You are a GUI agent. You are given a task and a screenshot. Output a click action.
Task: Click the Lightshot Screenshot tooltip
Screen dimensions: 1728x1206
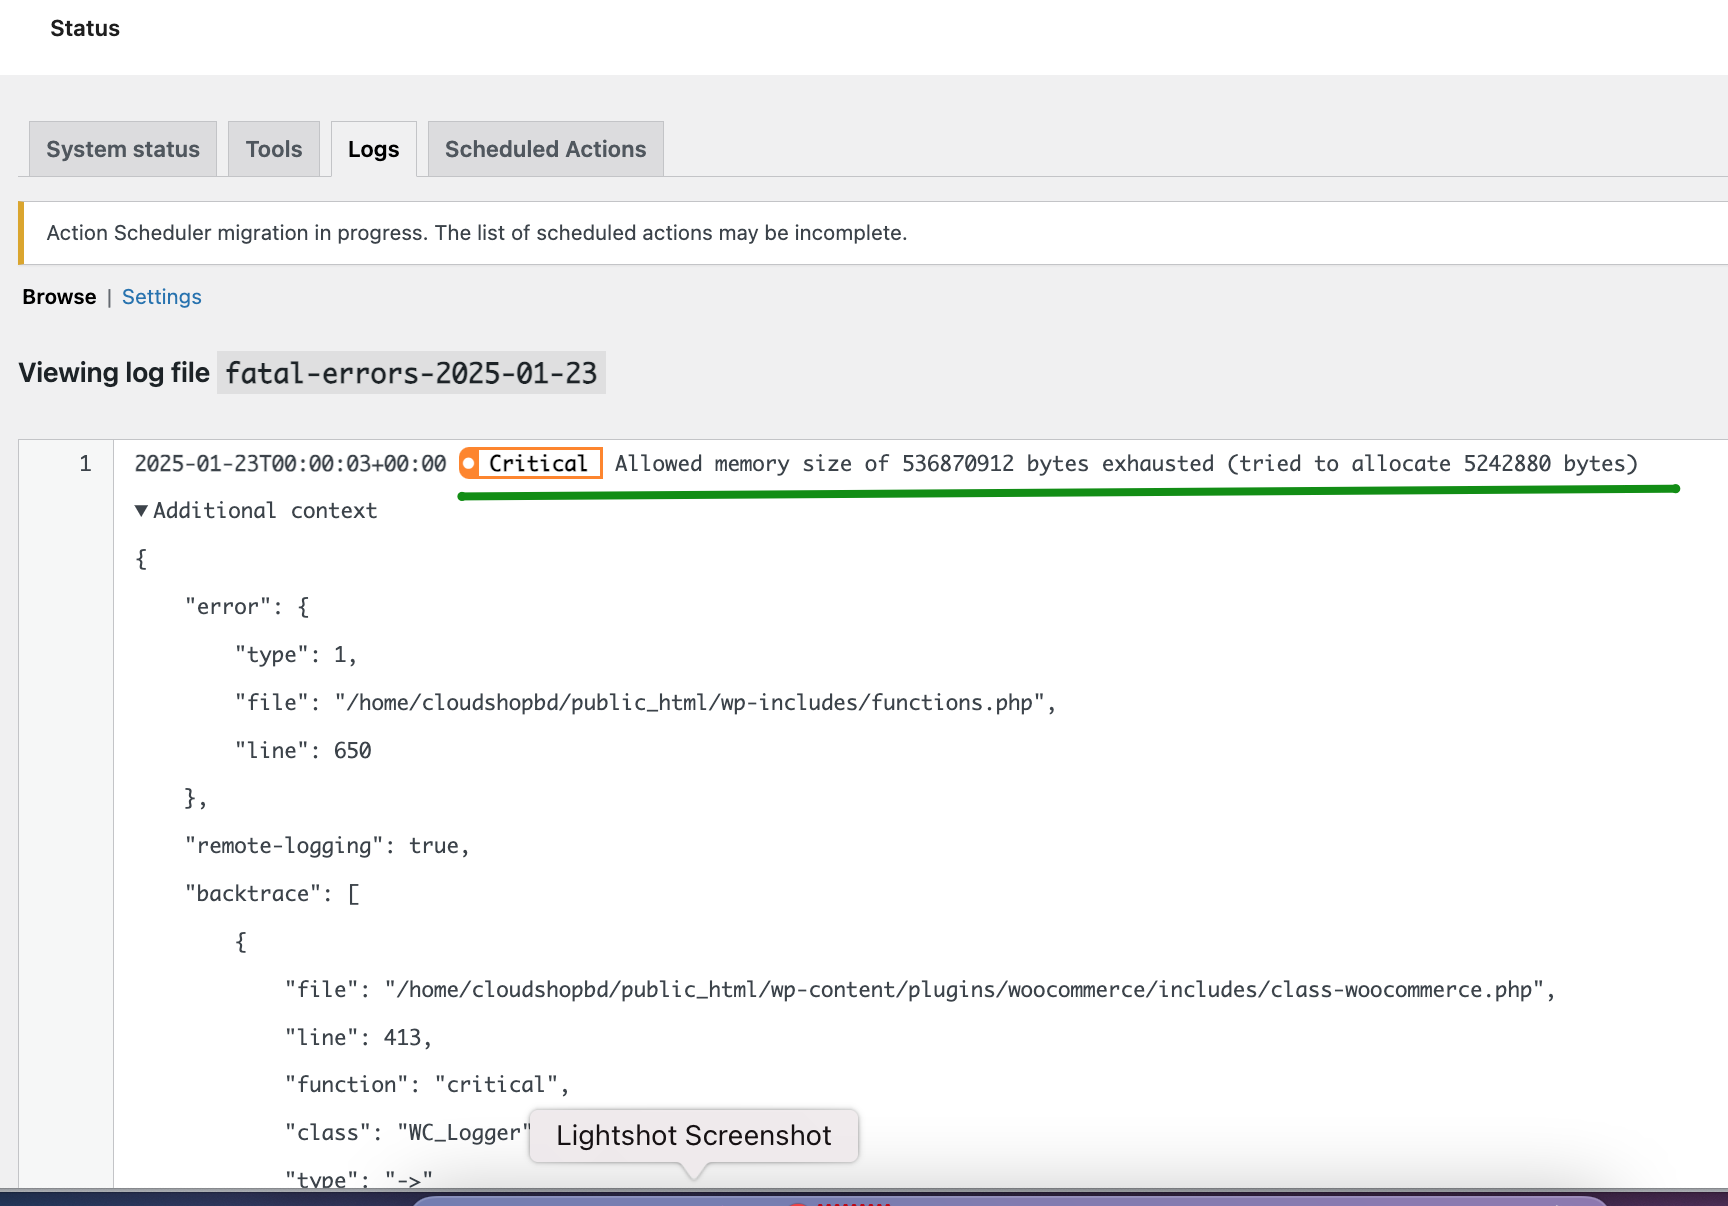click(694, 1136)
